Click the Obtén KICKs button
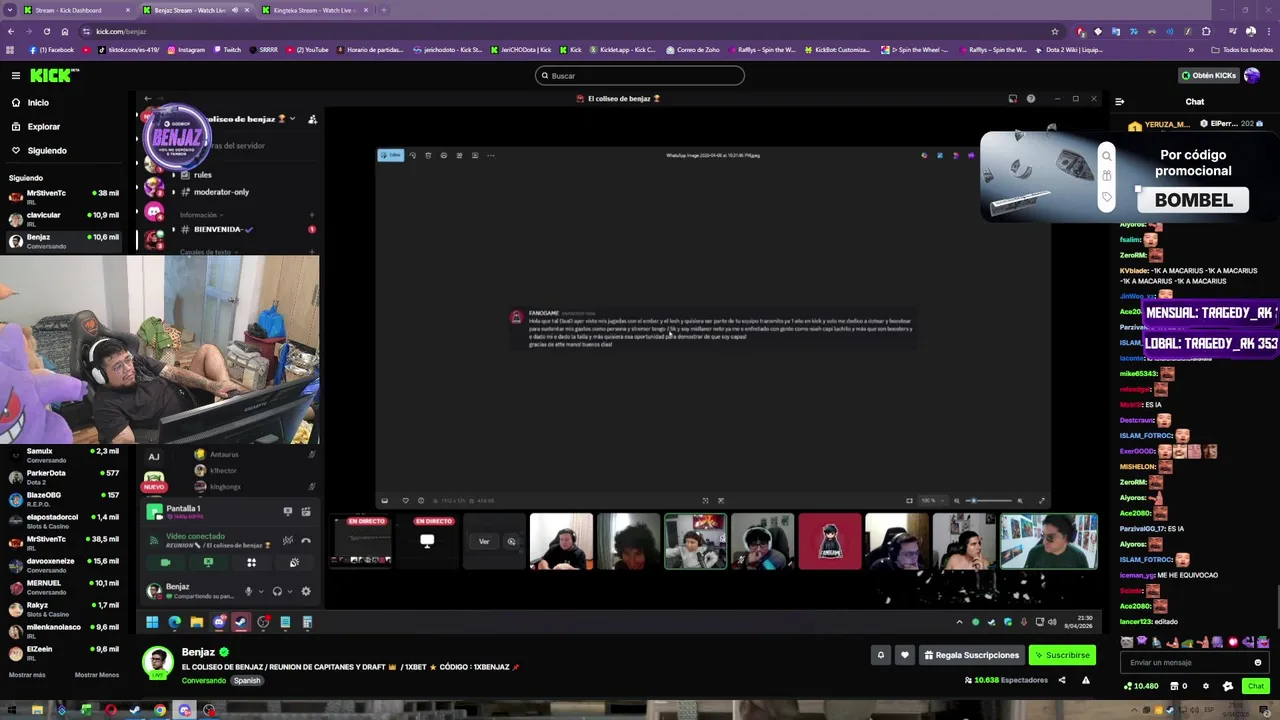This screenshot has width=1280, height=720. (x=1209, y=75)
